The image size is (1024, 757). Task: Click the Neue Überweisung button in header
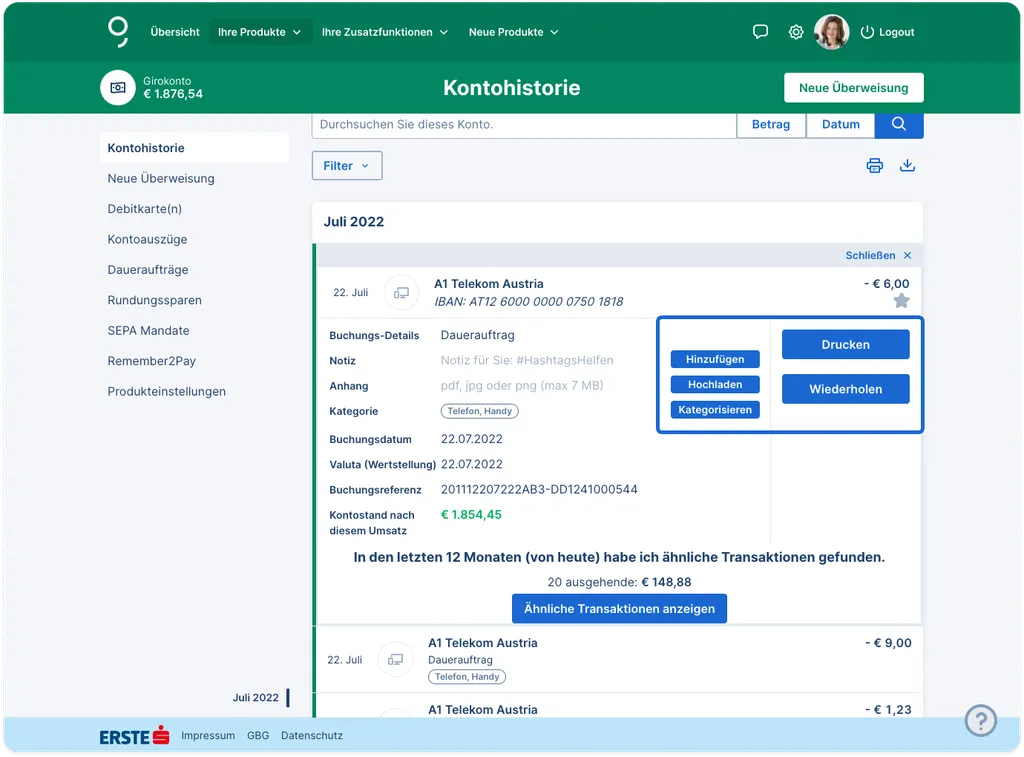click(x=854, y=88)
